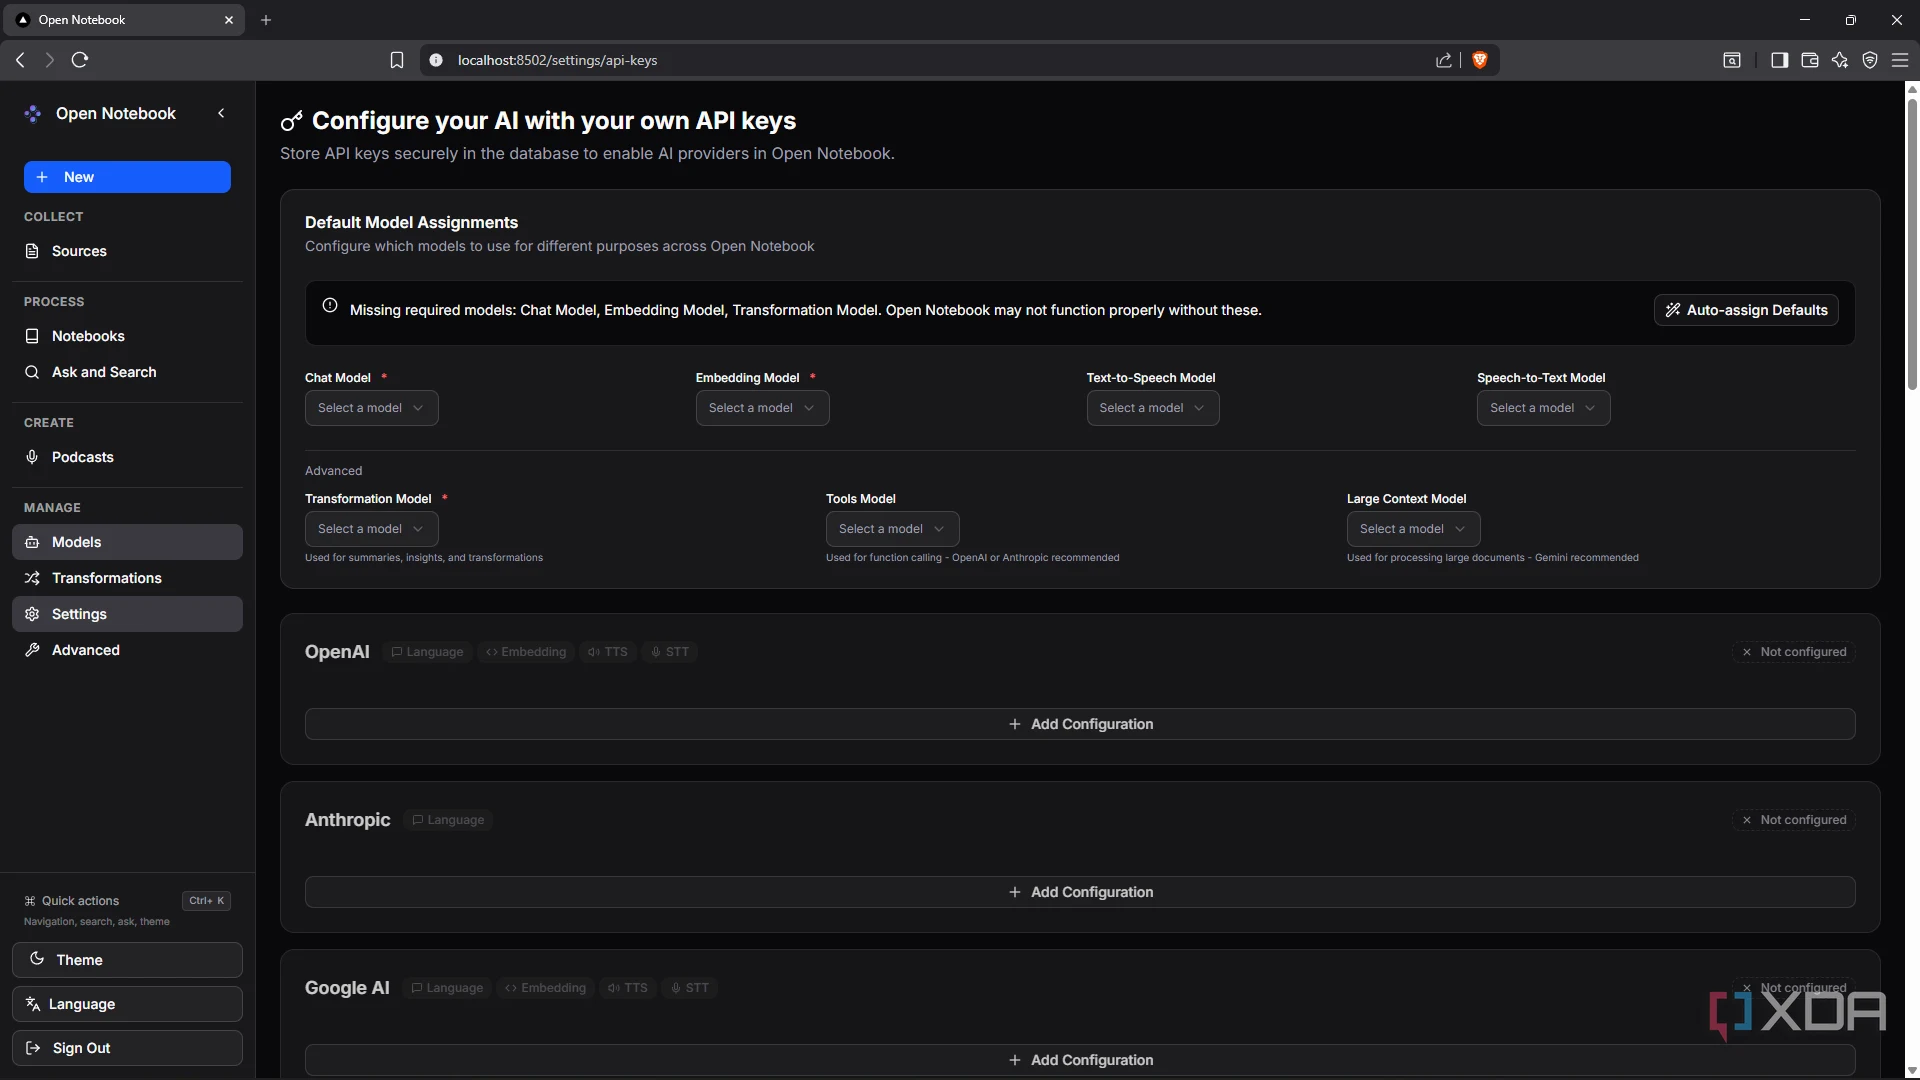The height and width of the screenshot is (1080, 1920).
Task: Click Anthropic Language tag
Action: point(448,820)
